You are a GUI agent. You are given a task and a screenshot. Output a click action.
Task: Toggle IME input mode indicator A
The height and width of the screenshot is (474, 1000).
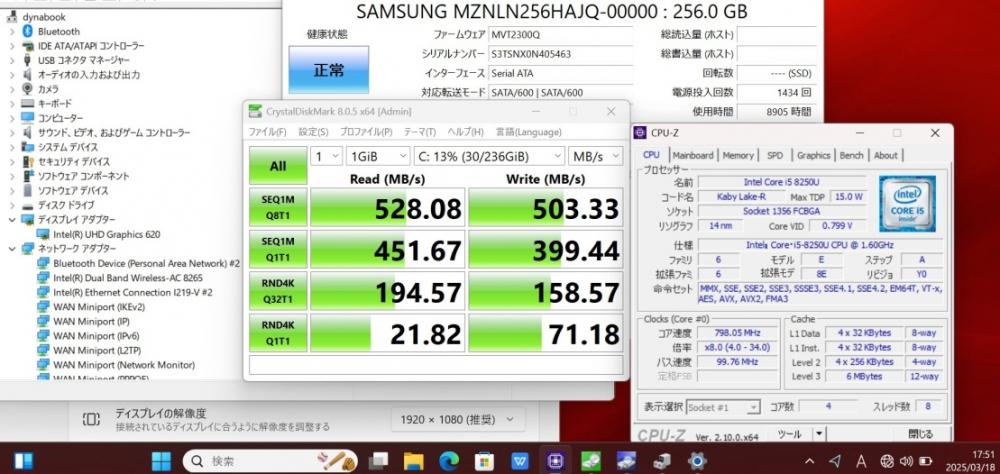pyautogui.click(x=860, y=461)
